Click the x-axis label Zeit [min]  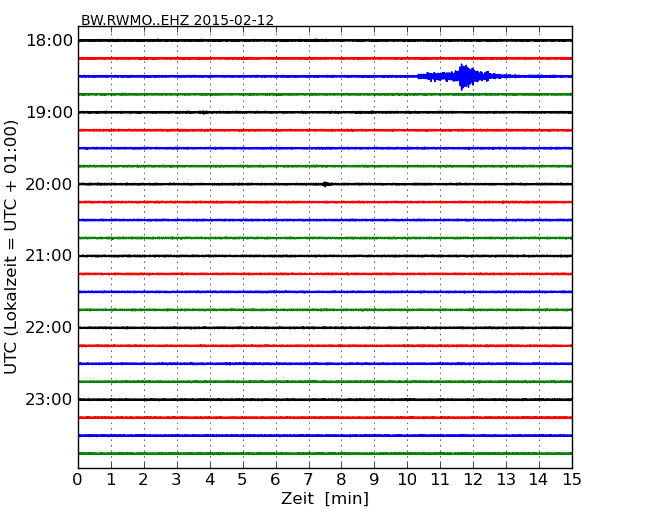point(325,498)
